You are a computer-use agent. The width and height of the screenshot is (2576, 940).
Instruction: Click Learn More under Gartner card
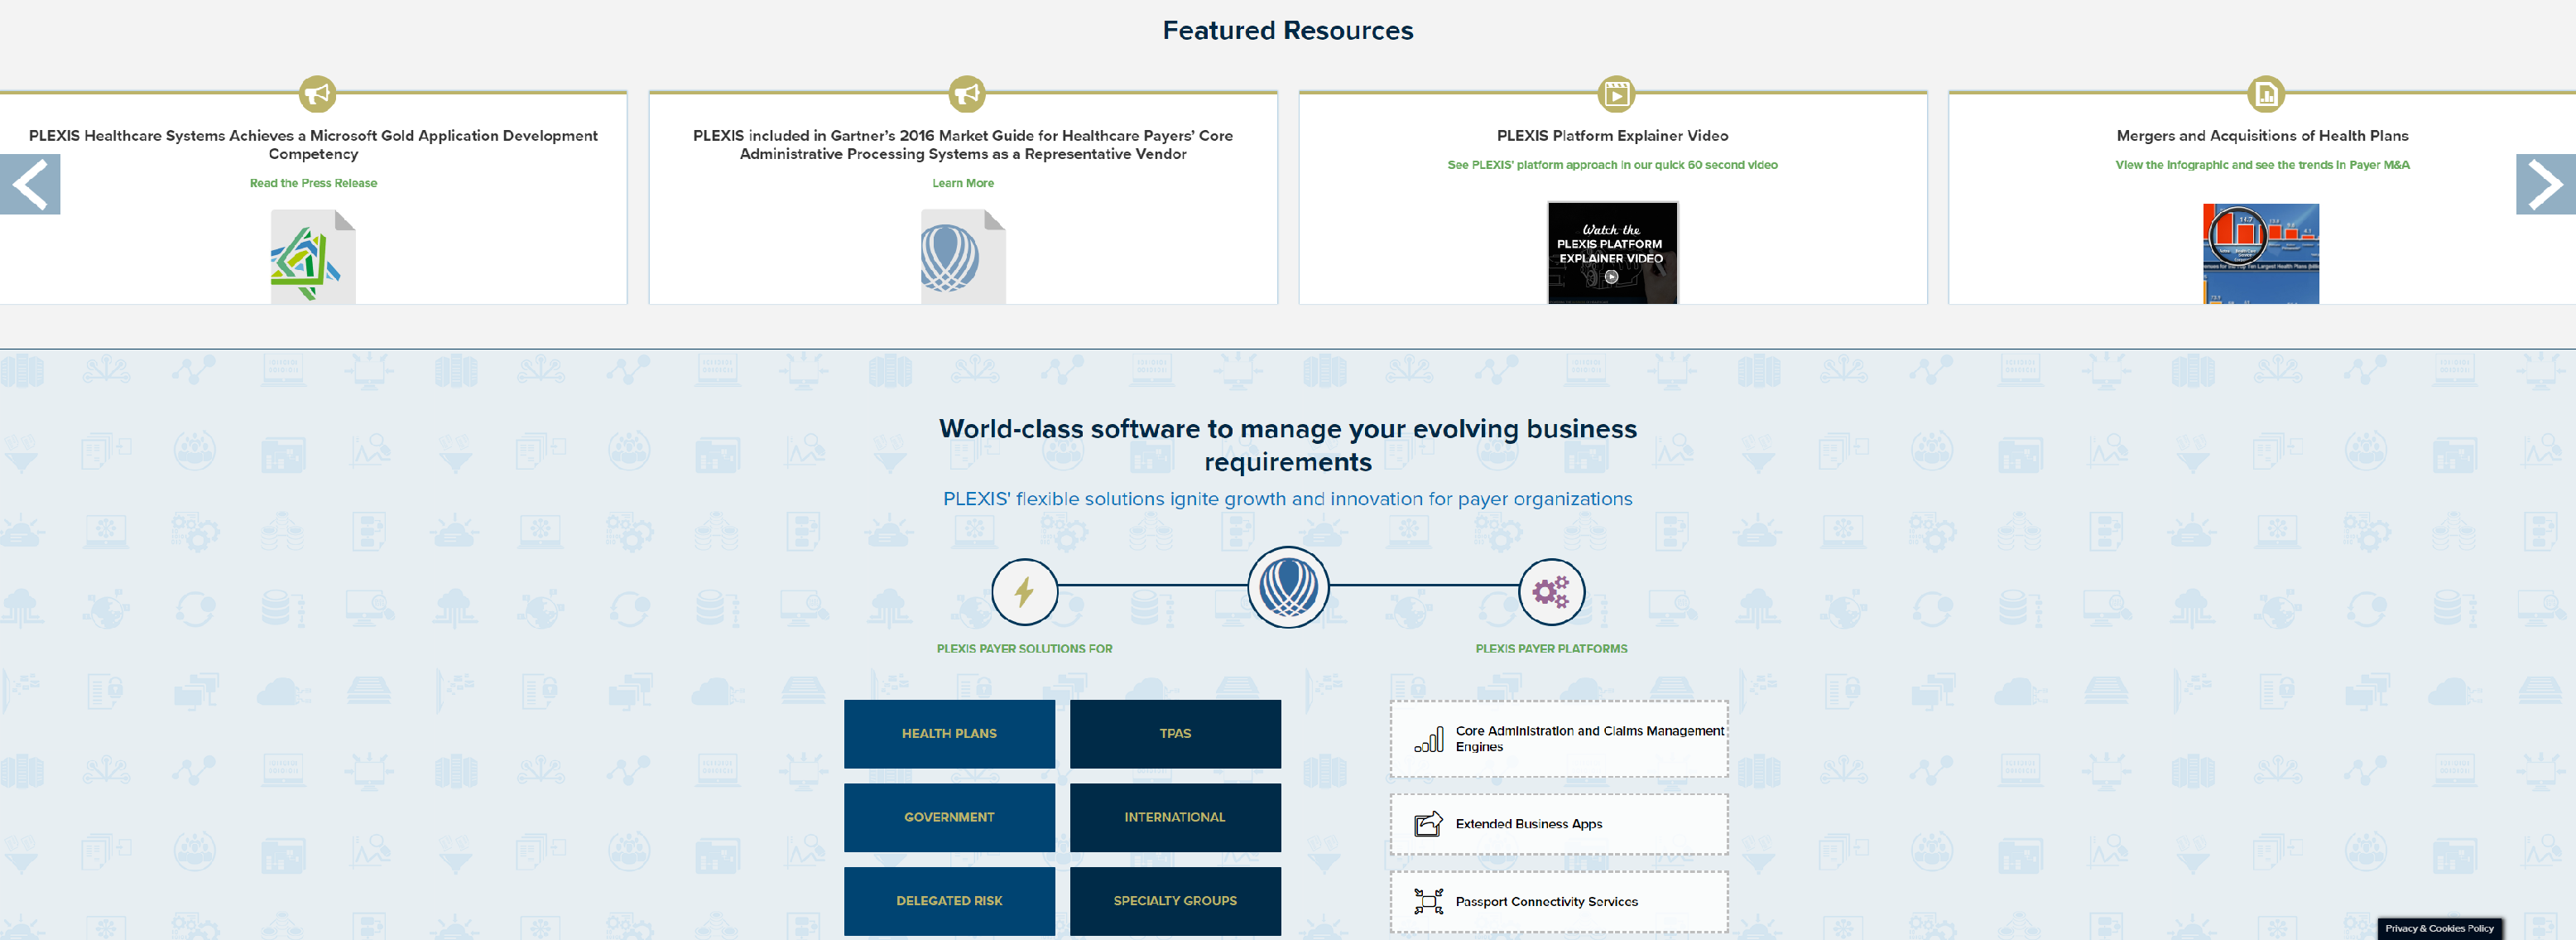click(963, 183)
